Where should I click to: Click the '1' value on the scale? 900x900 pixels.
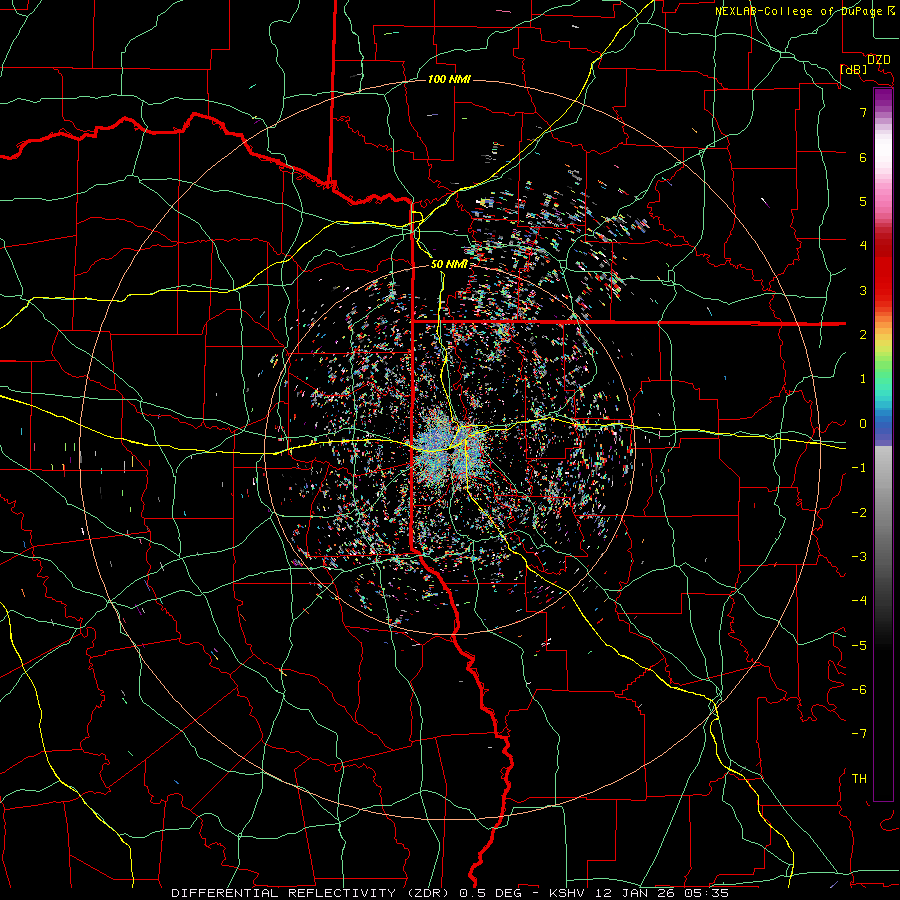(863, 379)
